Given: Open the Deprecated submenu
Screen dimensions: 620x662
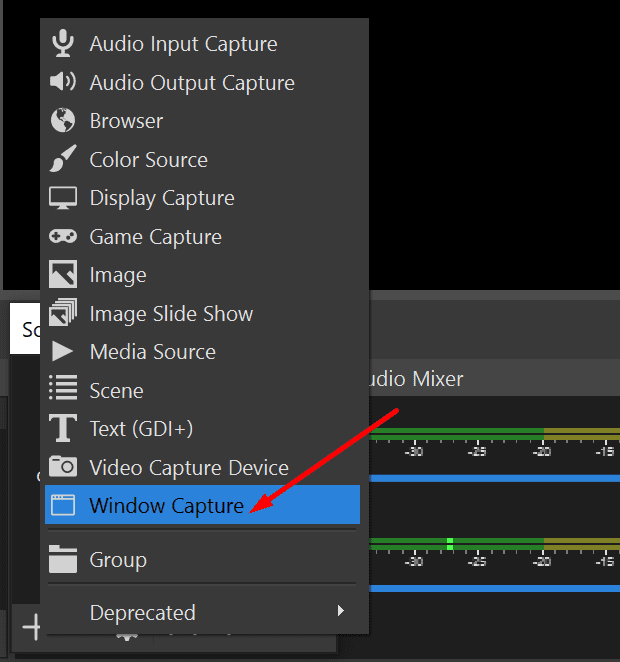Looking at the screenshot, I should coord(203,612).
